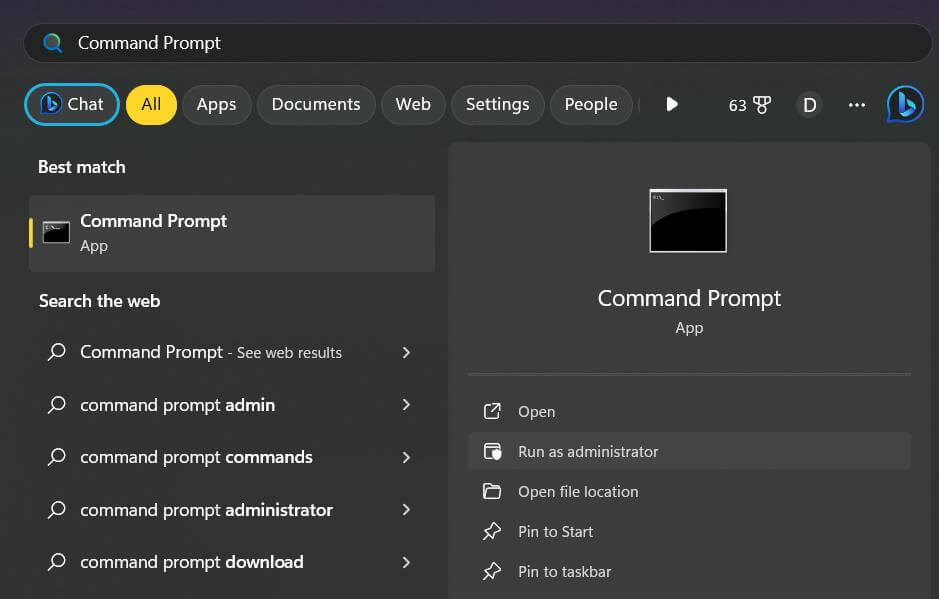Click the Pin to Start pin icon

tap(492, 532)
